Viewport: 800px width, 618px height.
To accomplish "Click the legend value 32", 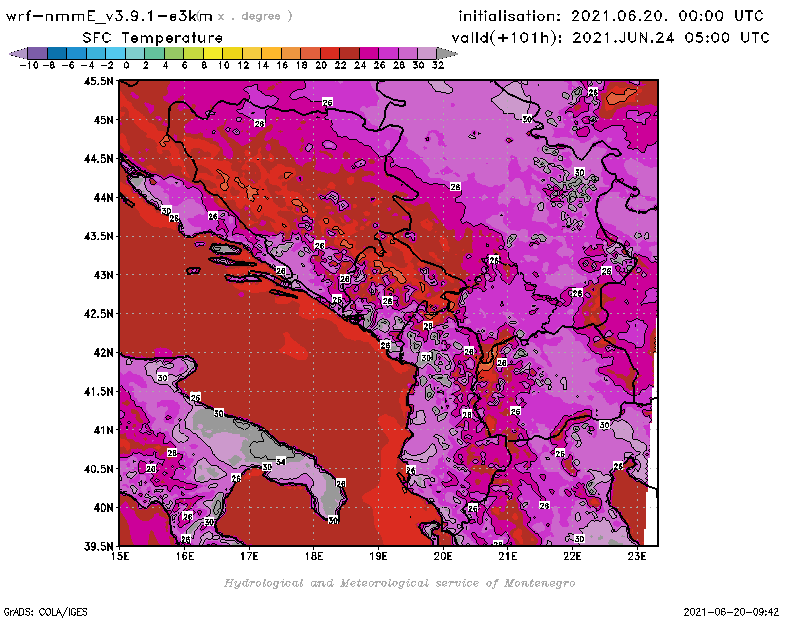I will pos(438,65).
